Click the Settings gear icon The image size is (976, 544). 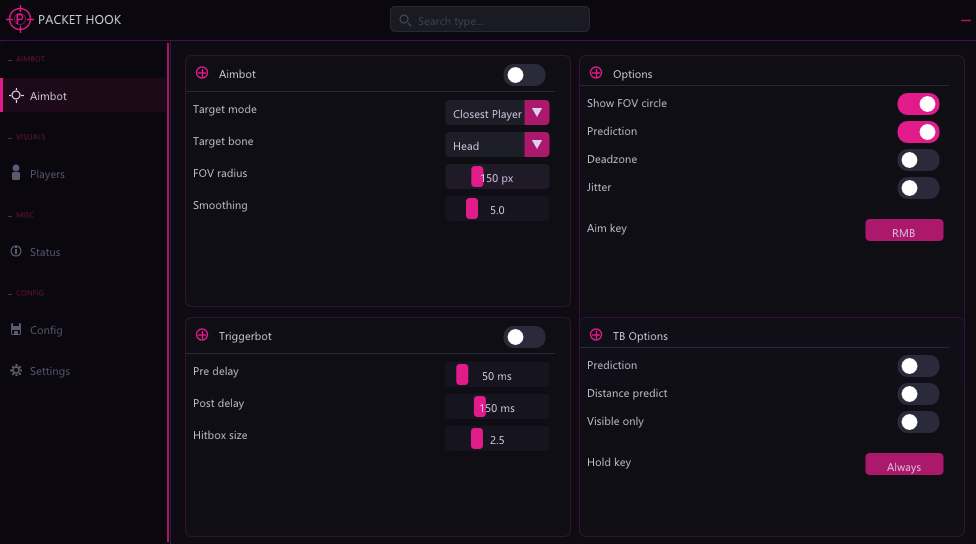(16, 370)
